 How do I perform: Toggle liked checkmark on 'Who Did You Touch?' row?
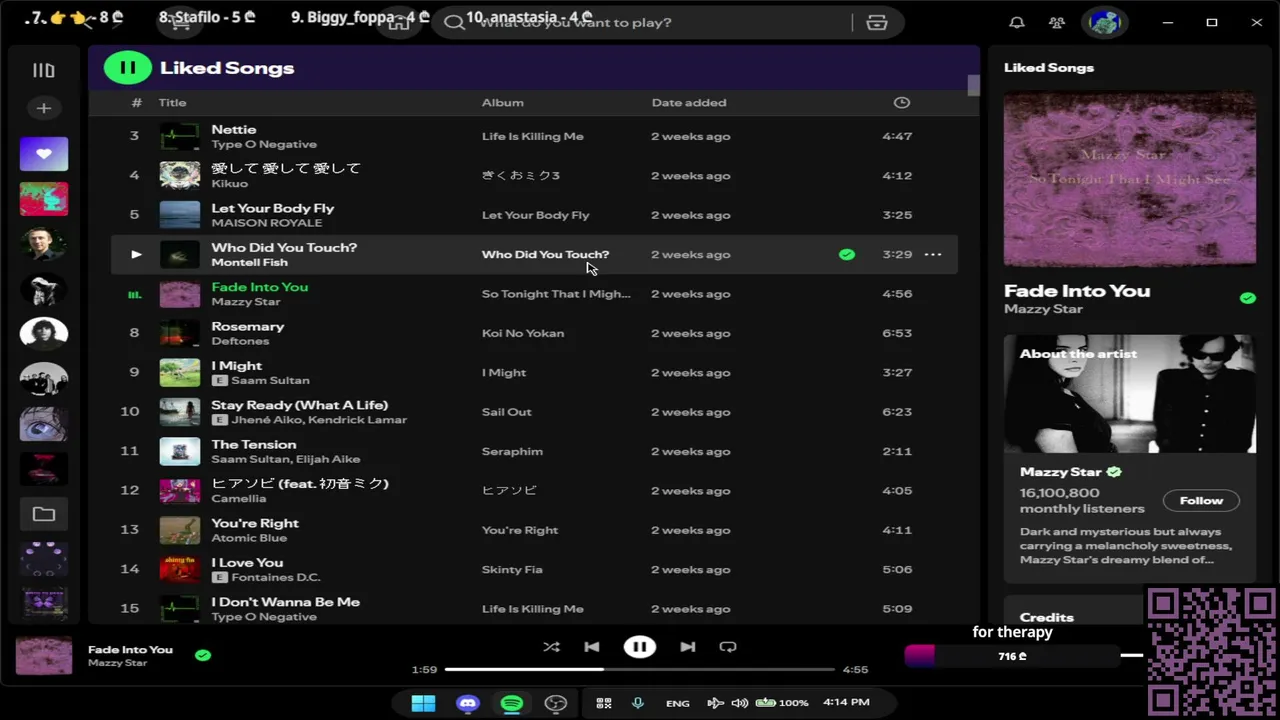847,254
